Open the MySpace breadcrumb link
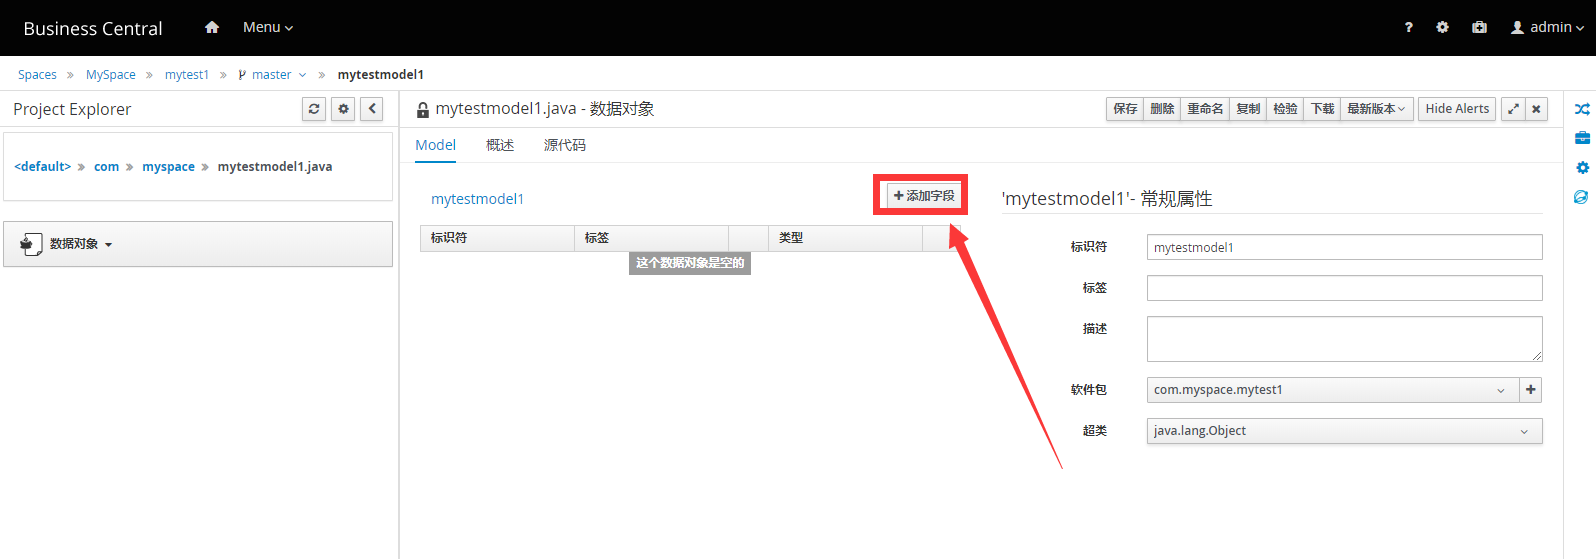The image size is (1596, 559). pos(110,75)
